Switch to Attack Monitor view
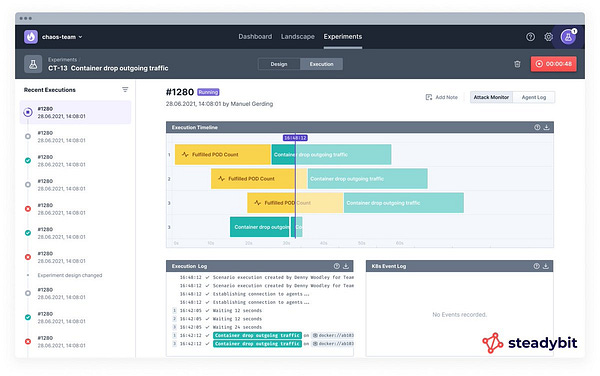 click(491, 97)
